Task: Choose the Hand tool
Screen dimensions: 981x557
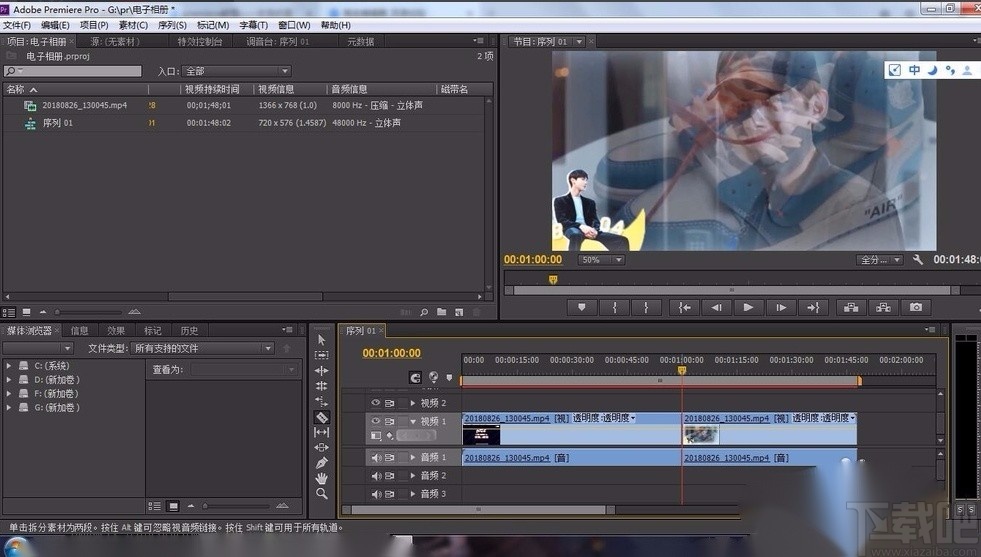Action: 321,478
